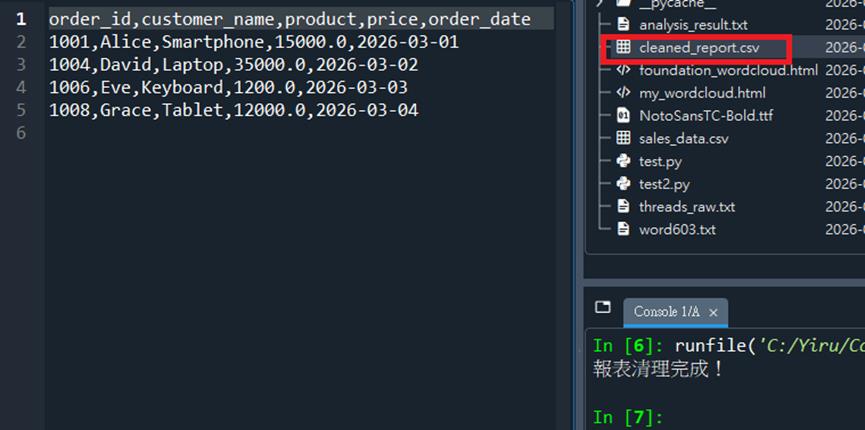Select word603.txt in the file explorer
The width and height of the screenshot is (865, 430).
[677, 230]
